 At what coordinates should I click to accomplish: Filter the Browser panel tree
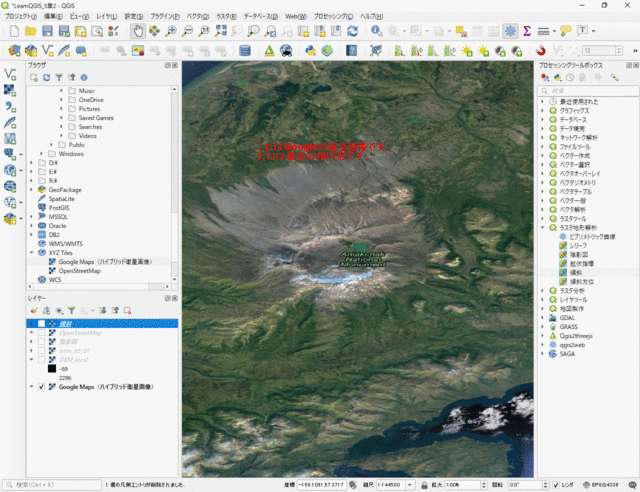tap(59, 78)
